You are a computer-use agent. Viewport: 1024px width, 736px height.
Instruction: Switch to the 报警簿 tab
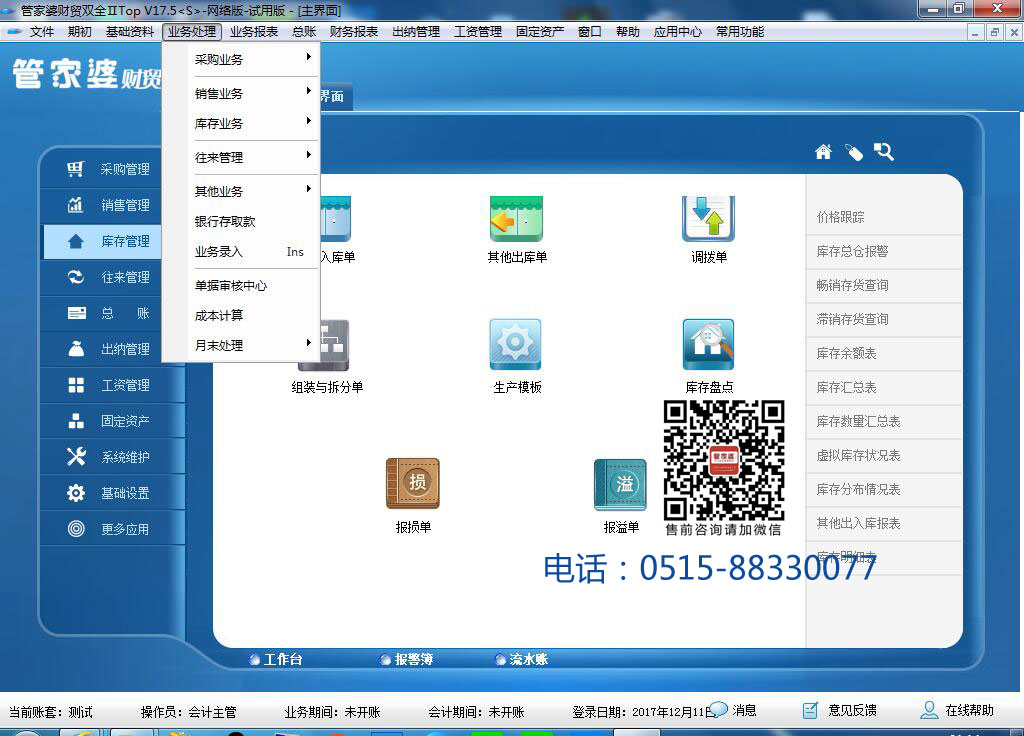click(413, 660)
